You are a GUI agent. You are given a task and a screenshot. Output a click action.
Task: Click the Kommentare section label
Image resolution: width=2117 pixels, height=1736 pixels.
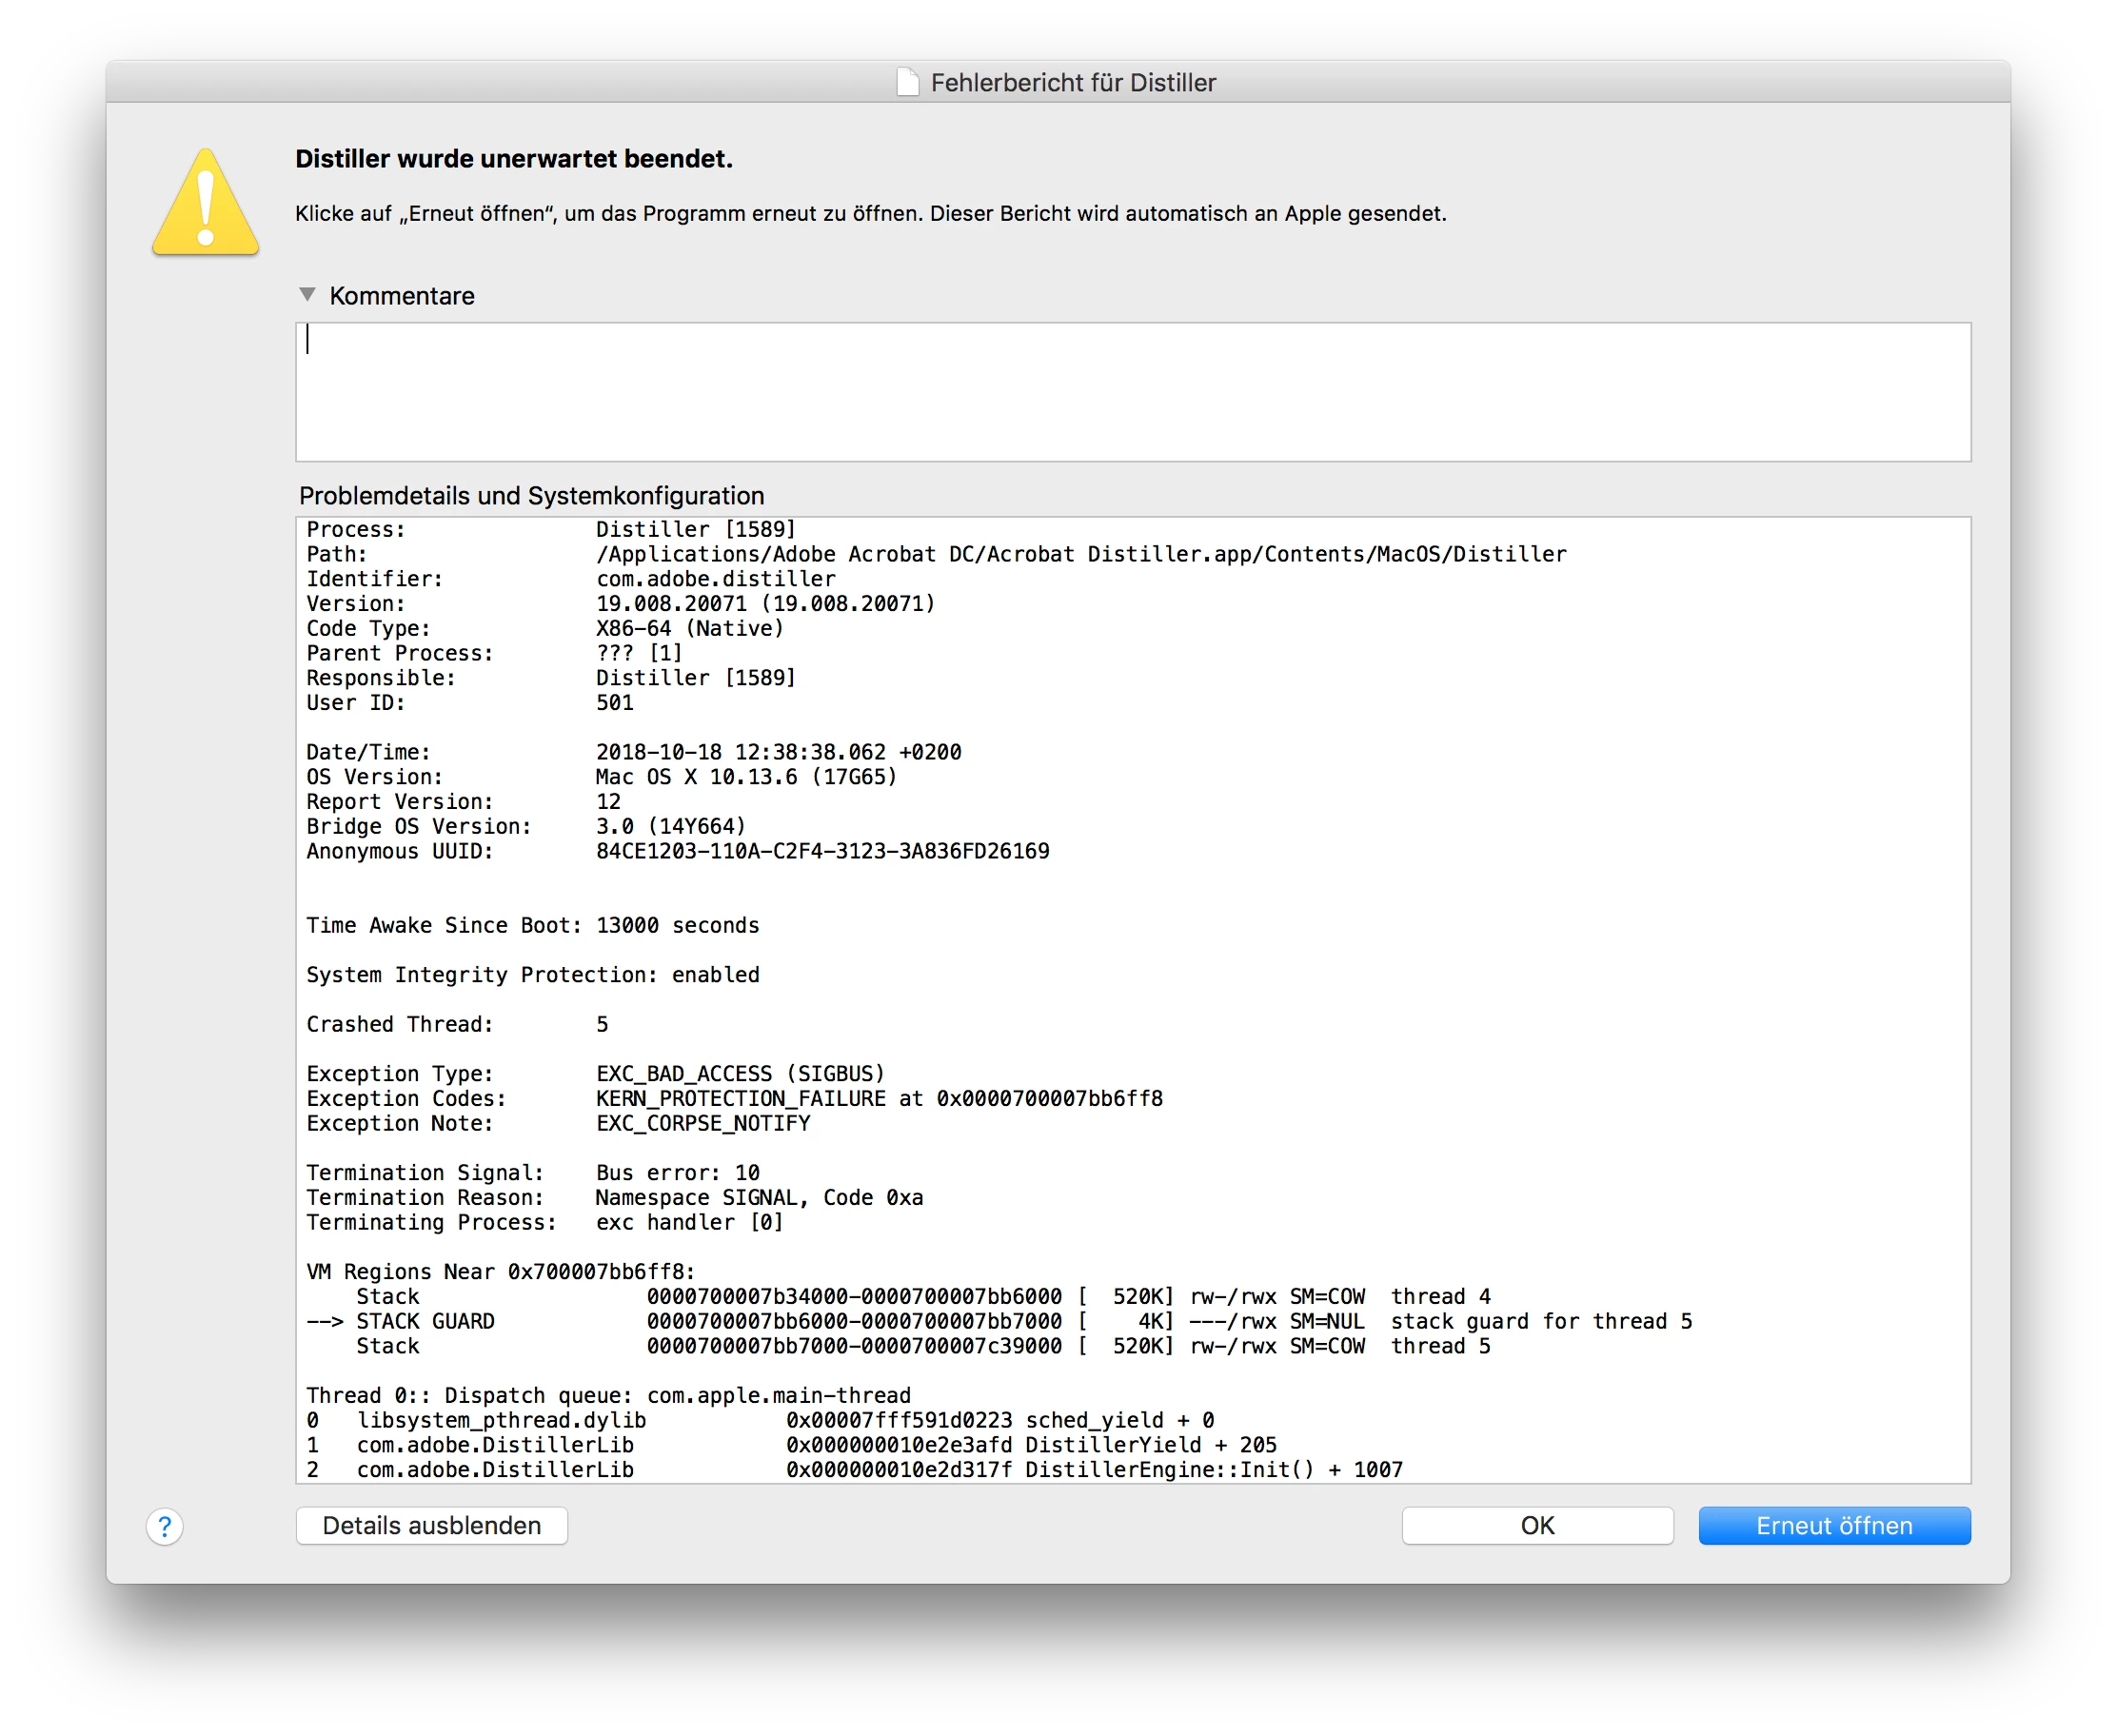402,296
